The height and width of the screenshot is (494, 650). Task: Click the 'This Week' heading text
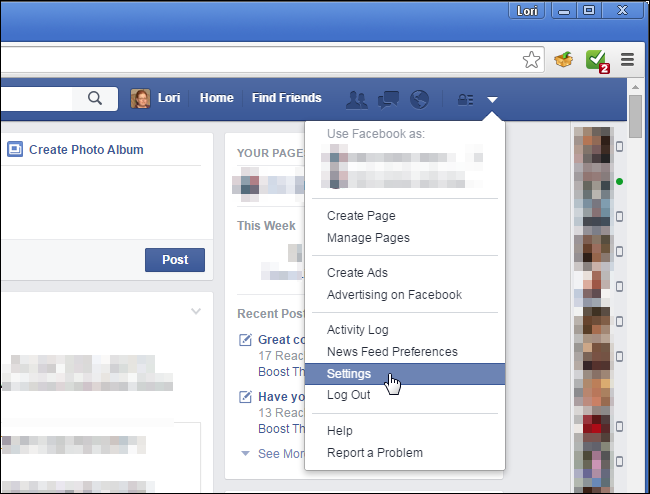266,226
